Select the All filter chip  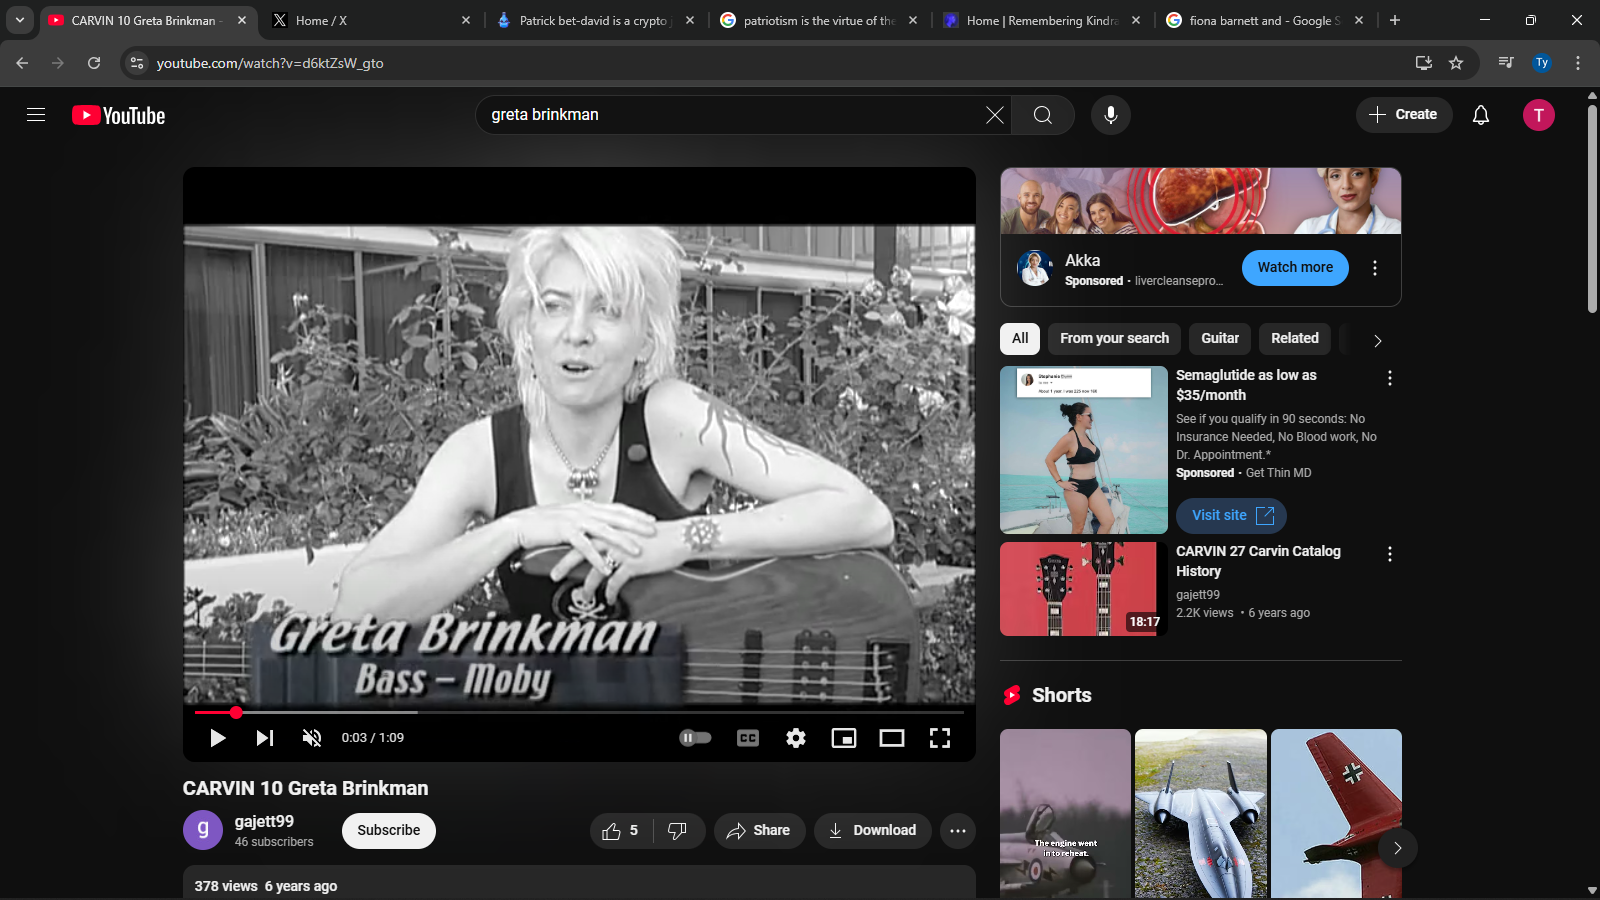(1020, 339)
